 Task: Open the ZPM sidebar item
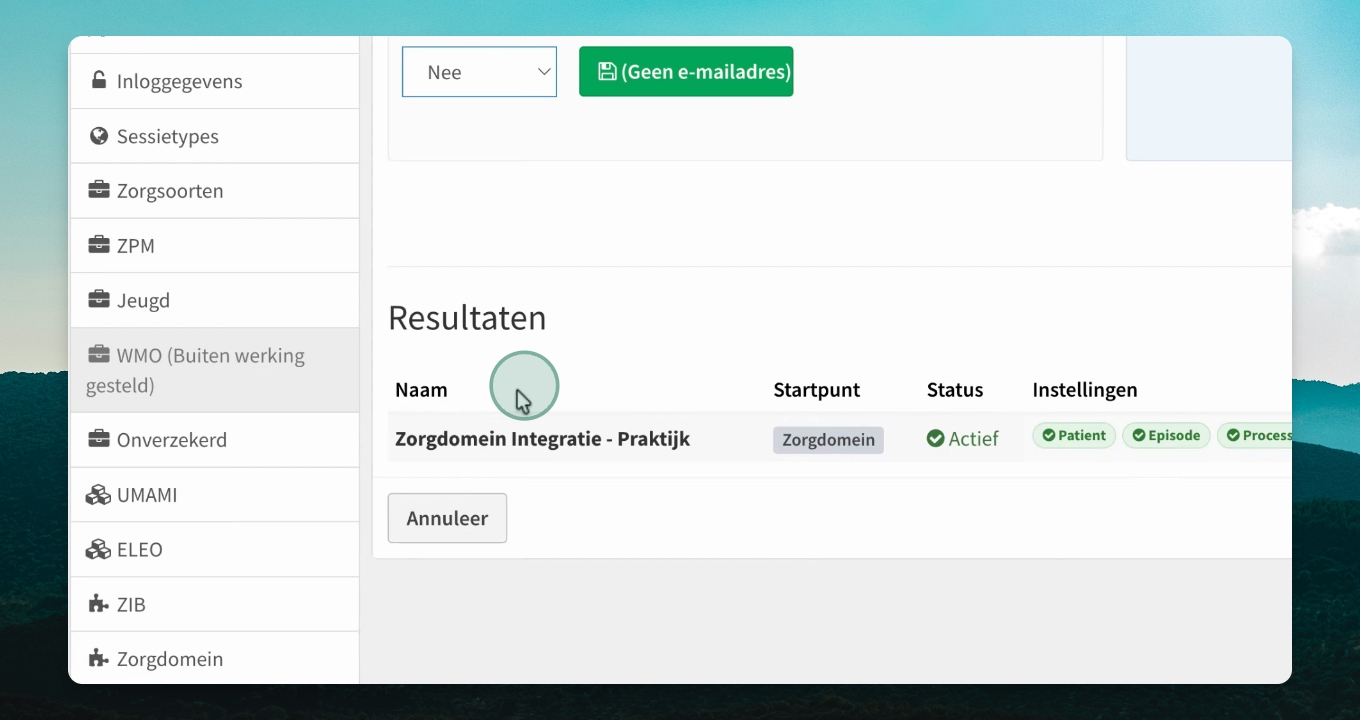[x=214, y=245]
